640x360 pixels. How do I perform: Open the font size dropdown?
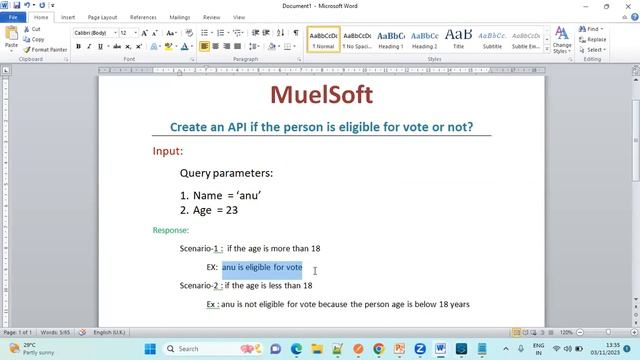pos(136,33)
